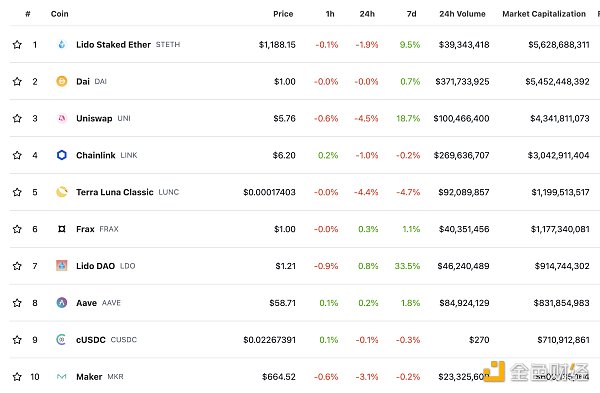The width and height of the screenshot is (600, 393).
Task: Sort by the 24h change header
Action: pyautogui.click(x=367, y=14)
